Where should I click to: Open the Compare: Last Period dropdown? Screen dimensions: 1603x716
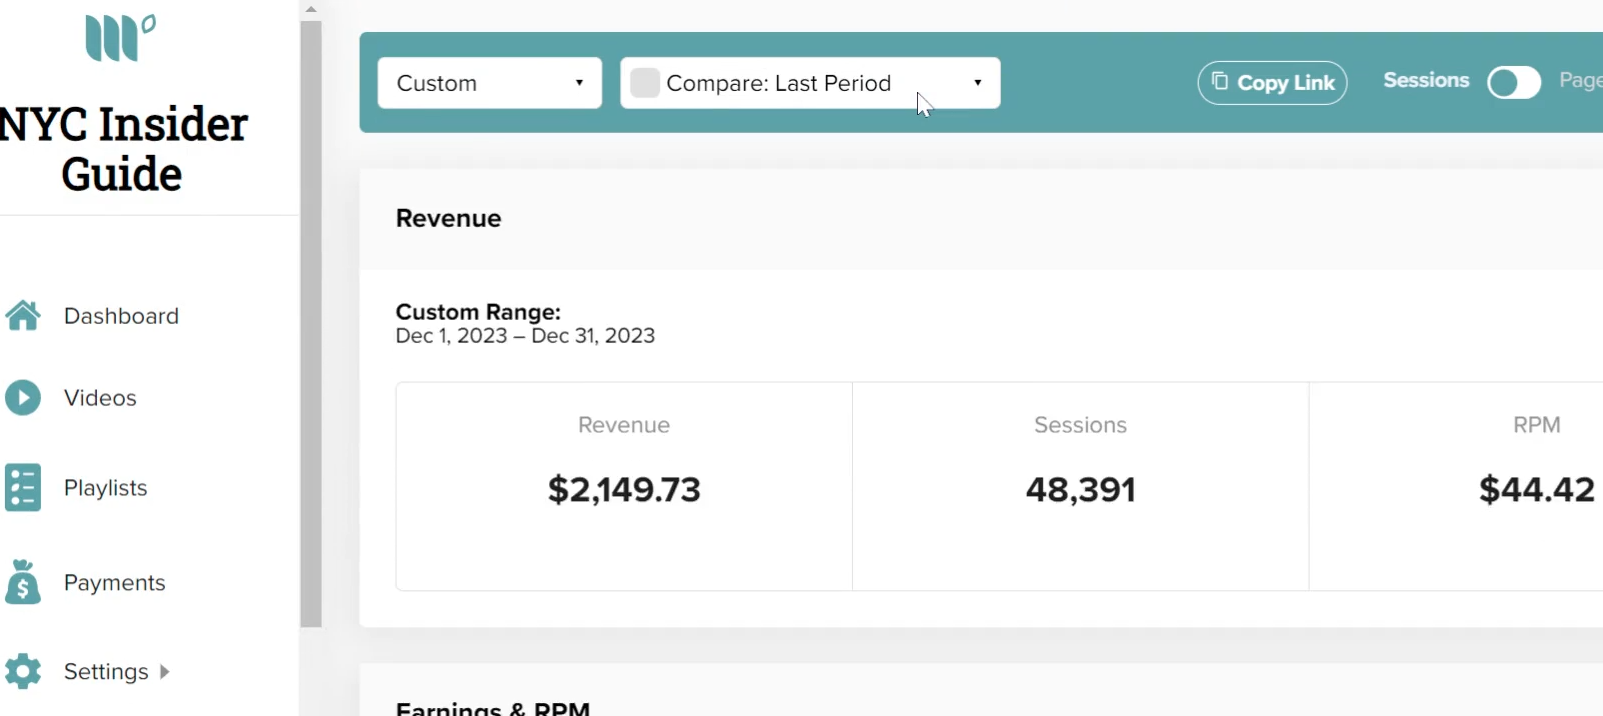tap(810, 83)
